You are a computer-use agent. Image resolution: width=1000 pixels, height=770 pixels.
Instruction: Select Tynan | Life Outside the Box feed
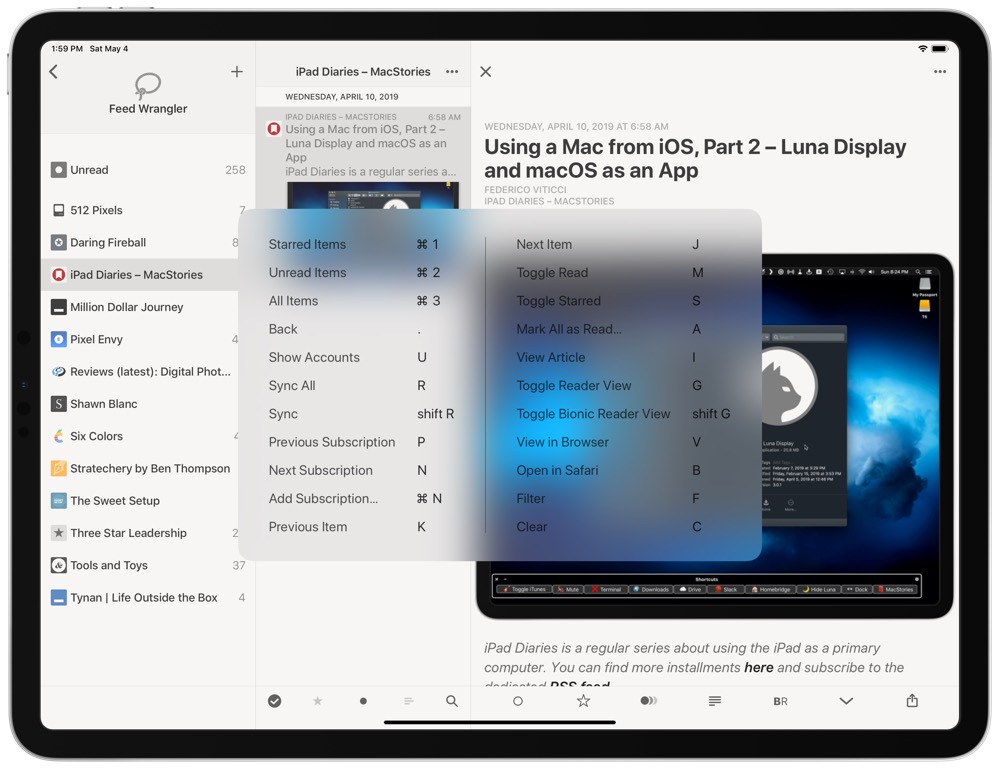[148, 598]
